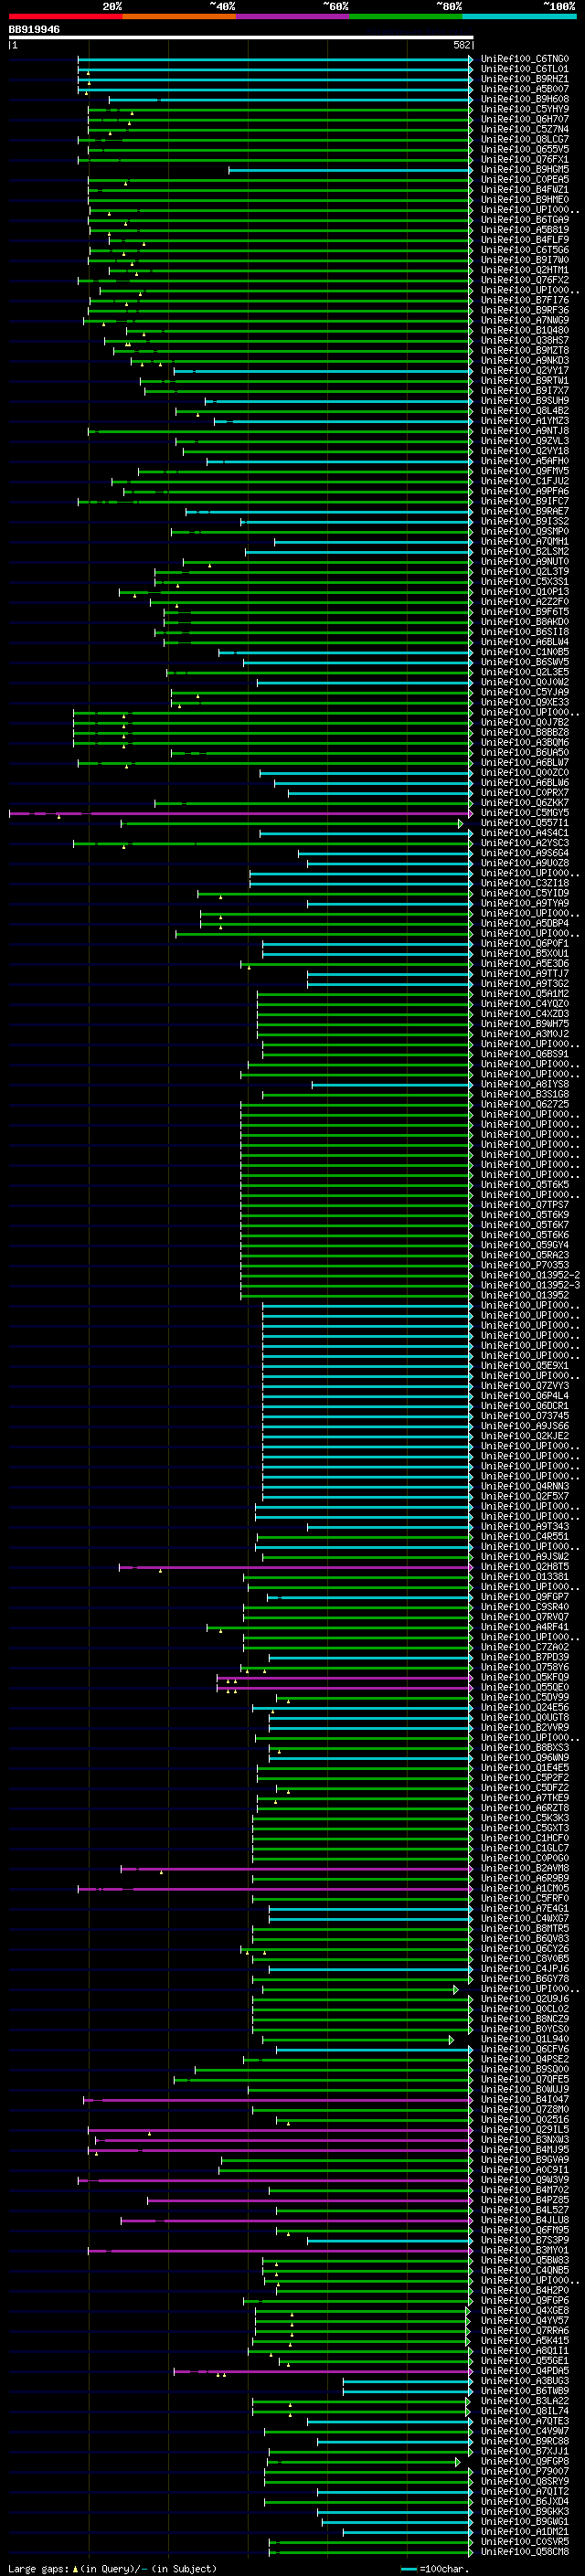Select hit UniRef100_Q9W3V9
This screenshot has width=585, height=2576.
click(x=524, y=2179)
